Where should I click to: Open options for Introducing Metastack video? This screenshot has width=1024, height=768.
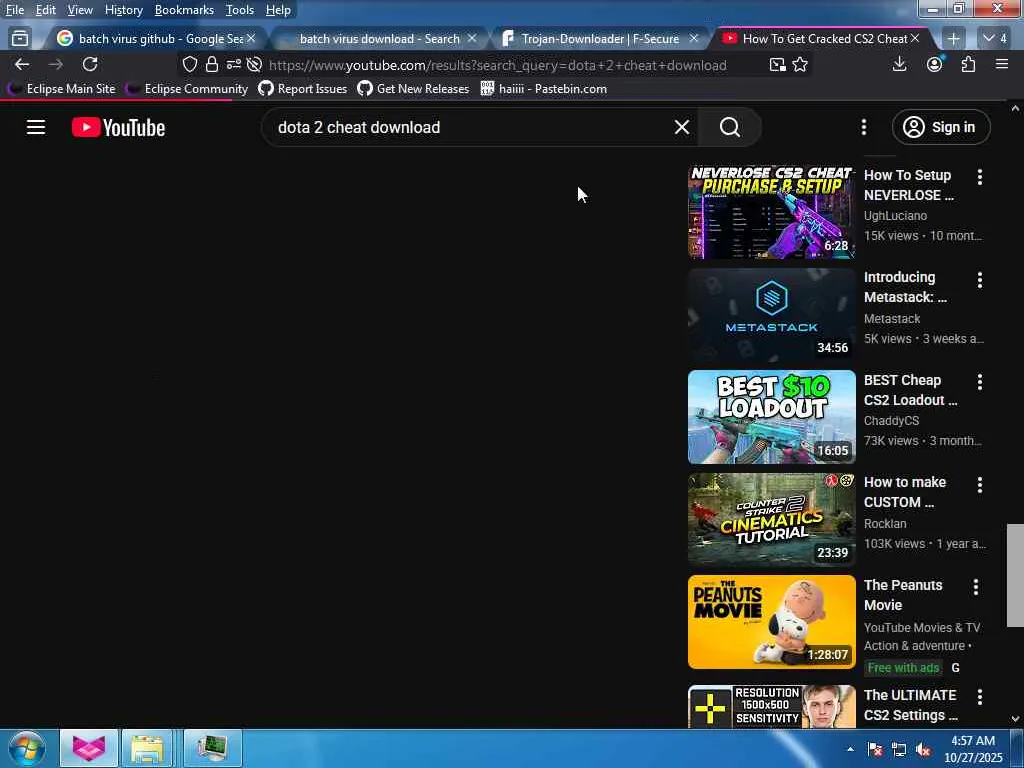pos(979,280)
